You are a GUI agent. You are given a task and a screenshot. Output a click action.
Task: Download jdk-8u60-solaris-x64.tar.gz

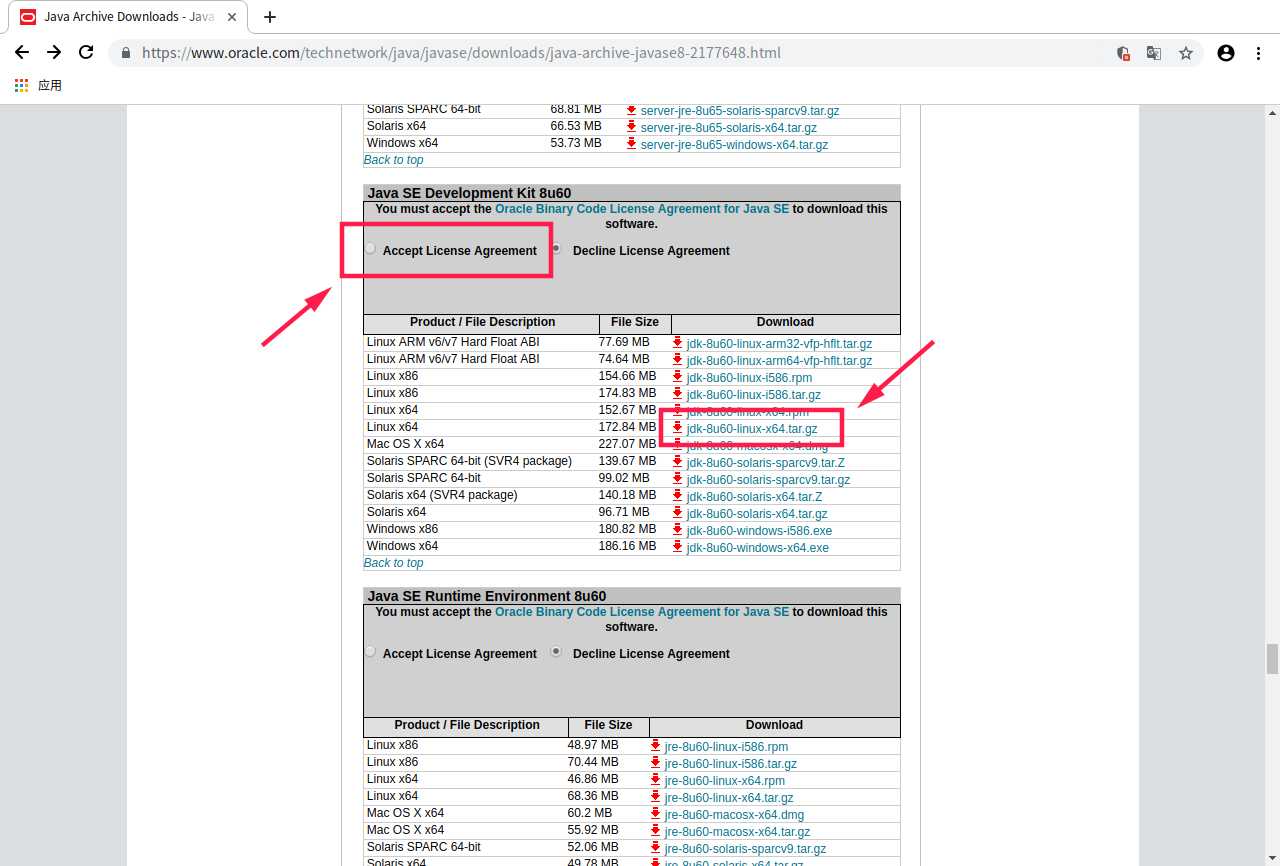[757, 514]
